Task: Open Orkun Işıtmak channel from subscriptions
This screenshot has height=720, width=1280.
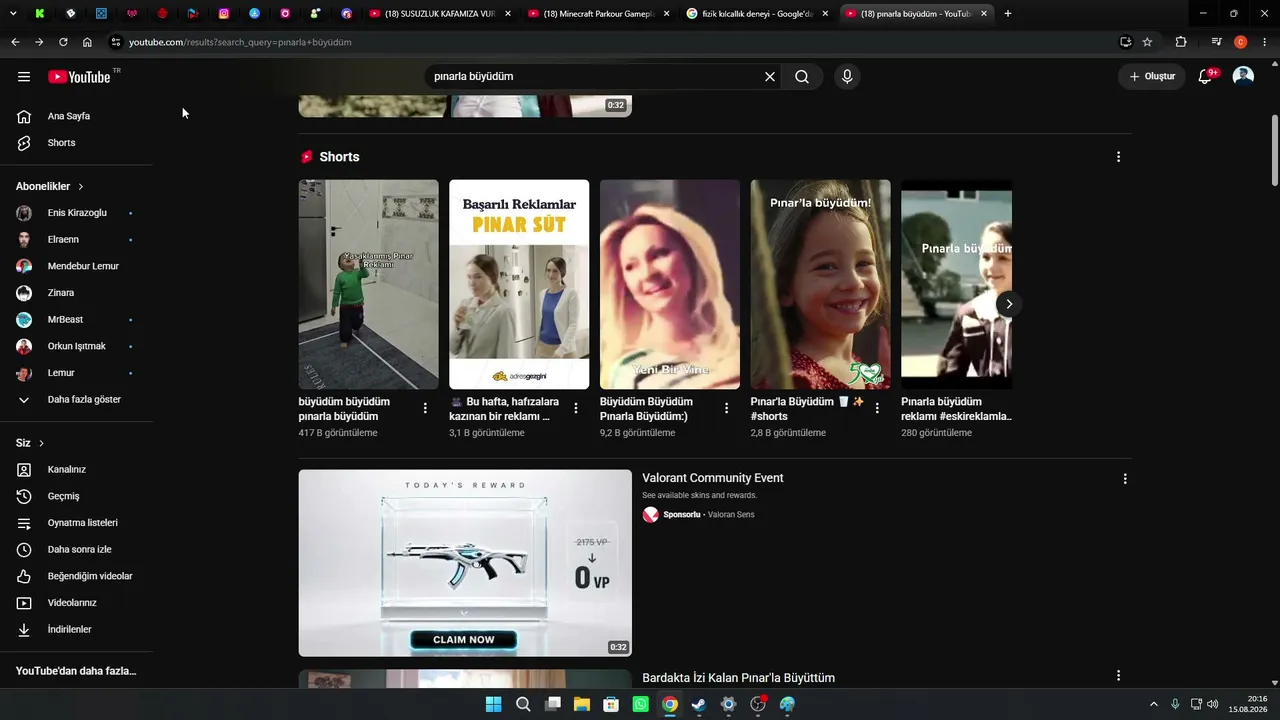Action: coord(76,346)
